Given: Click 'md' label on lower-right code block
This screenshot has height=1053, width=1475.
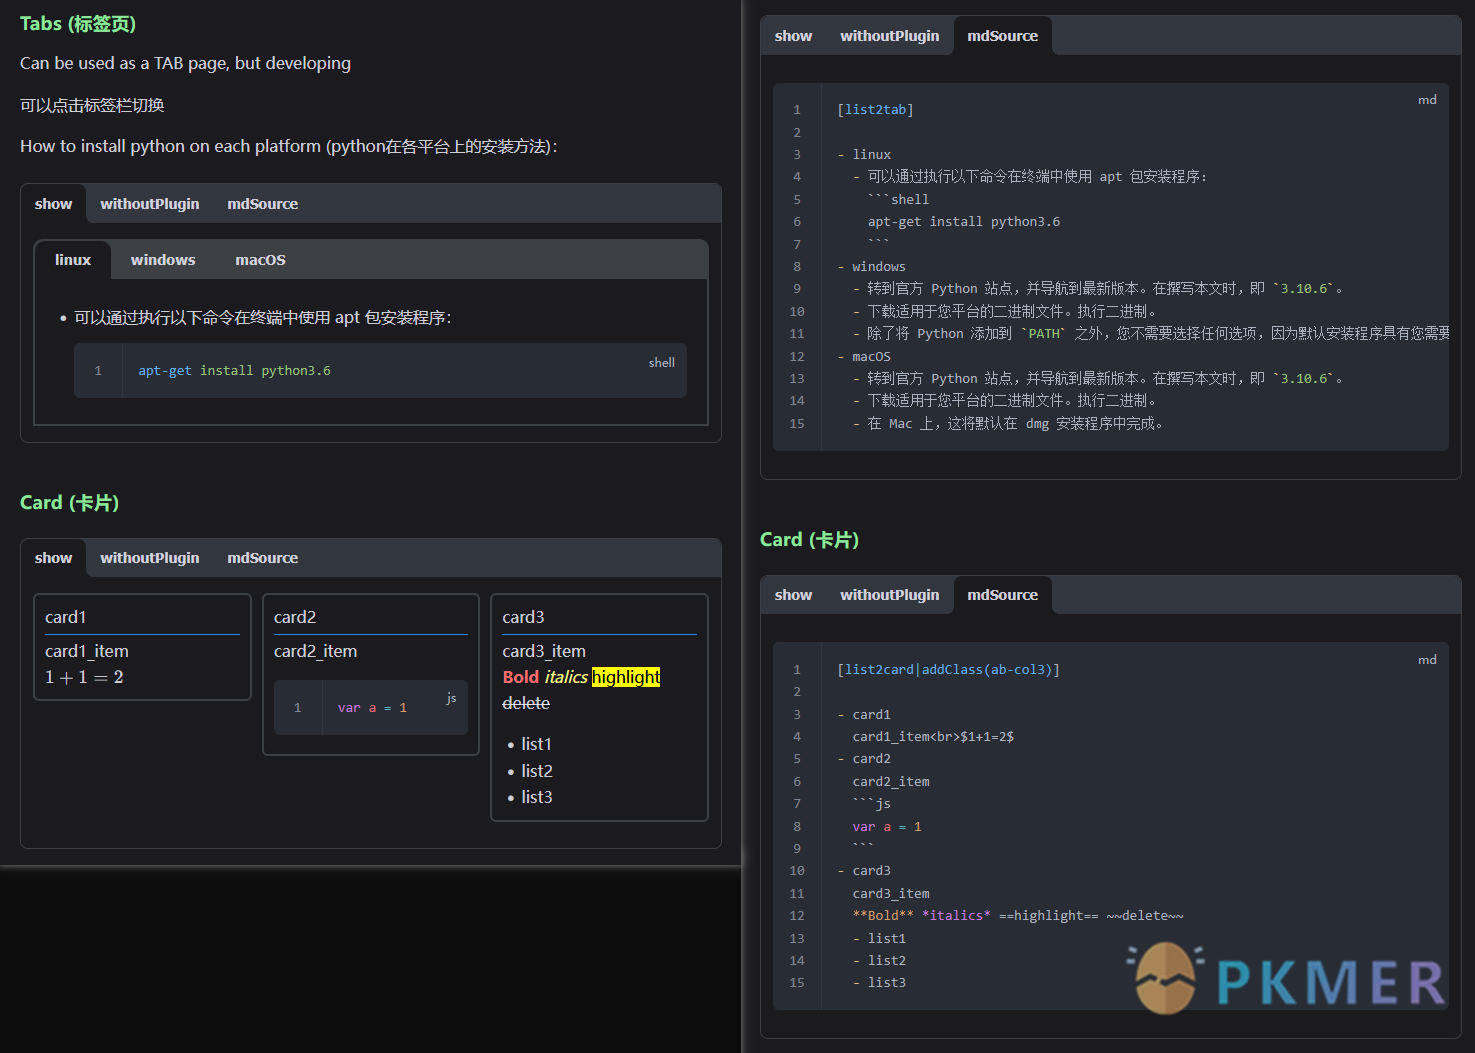Looking at the screenshot, I should [x=1427, y=660].
